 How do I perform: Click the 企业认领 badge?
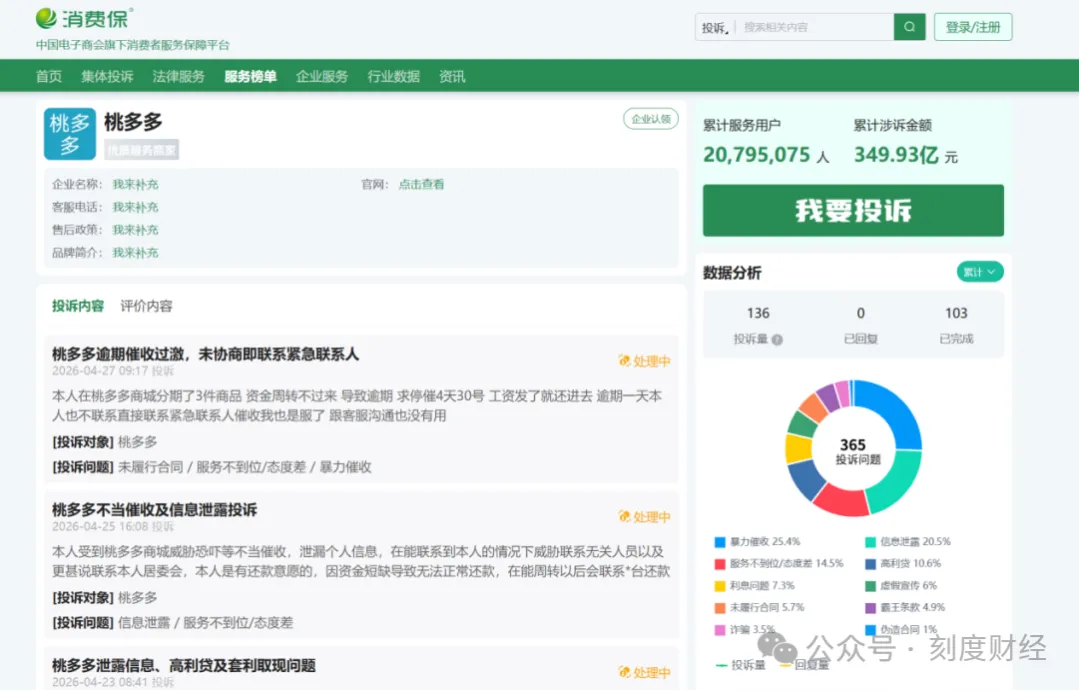(x=650, y=119)
